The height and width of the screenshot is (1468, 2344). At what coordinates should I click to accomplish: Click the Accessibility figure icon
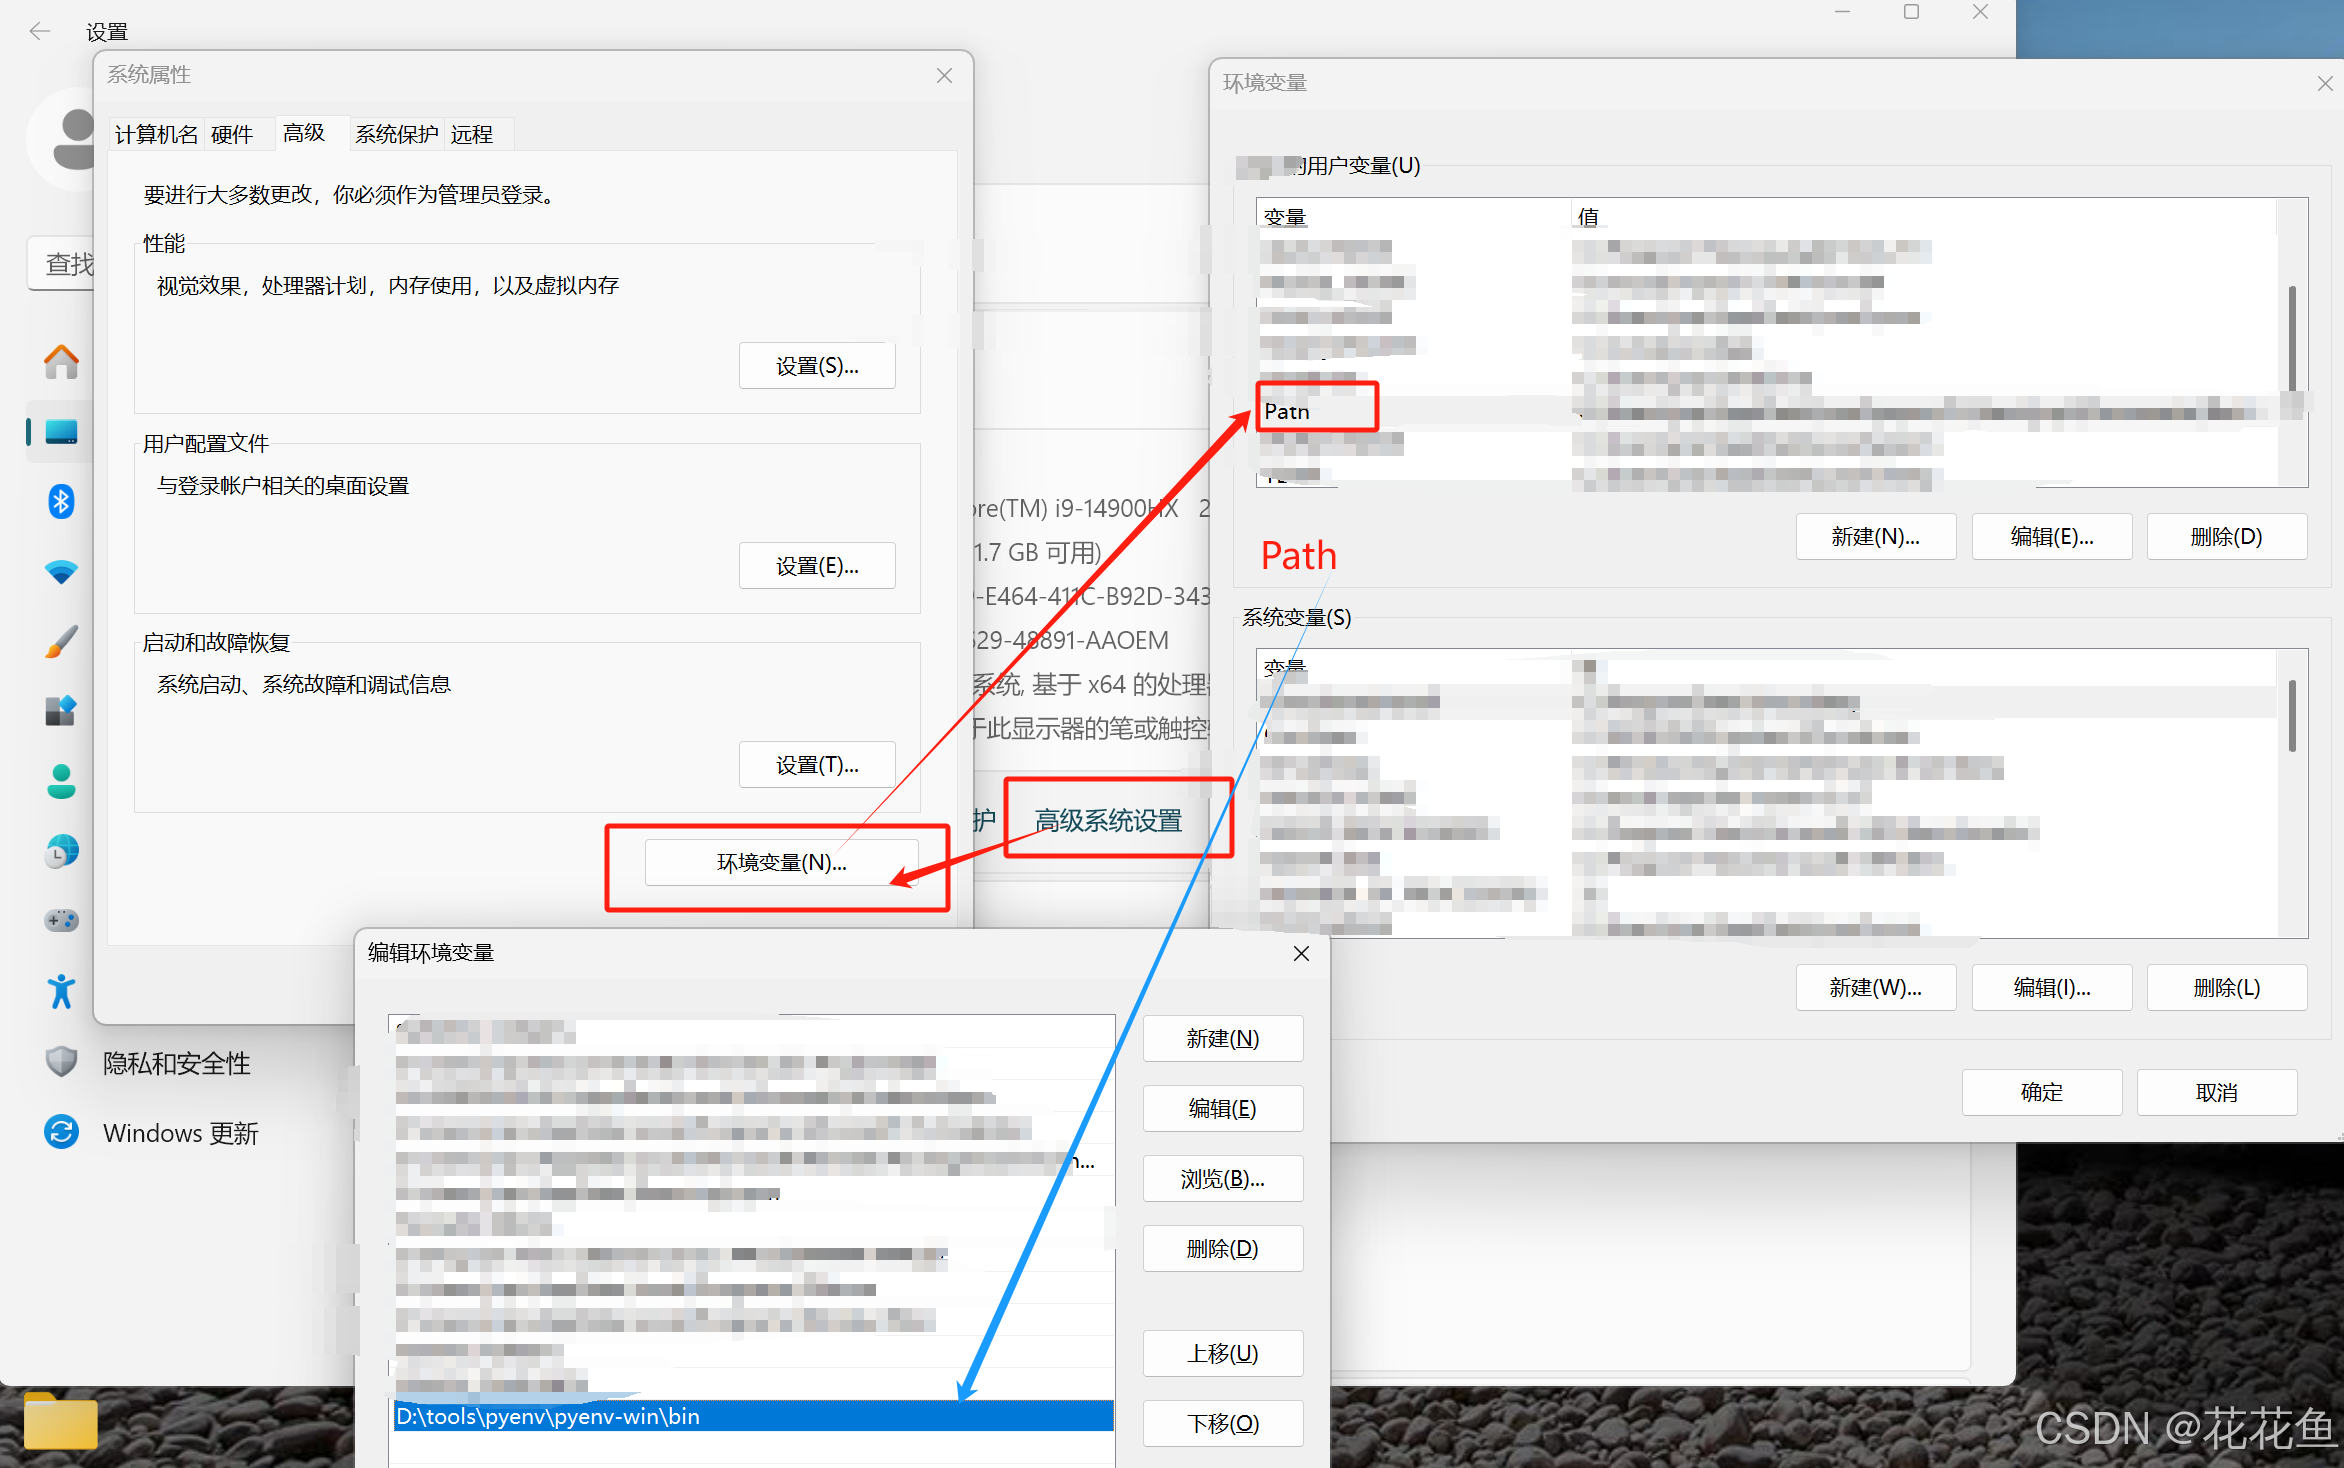pyautogui.click(x=61, y=991)
